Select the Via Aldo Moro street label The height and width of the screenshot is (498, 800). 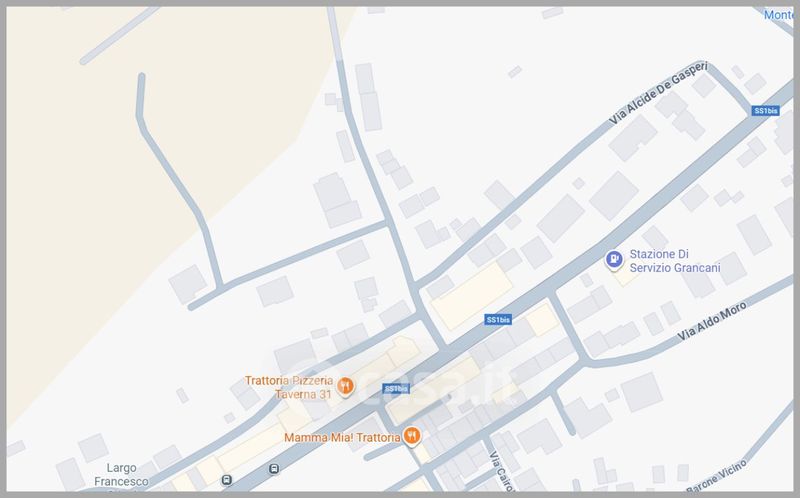tap(712, 321)
